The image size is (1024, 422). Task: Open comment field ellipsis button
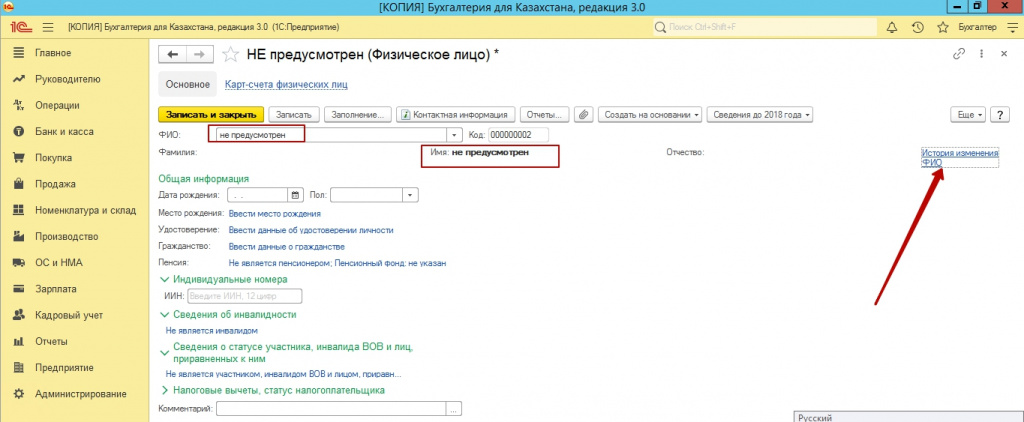click(x=454, y=408)
